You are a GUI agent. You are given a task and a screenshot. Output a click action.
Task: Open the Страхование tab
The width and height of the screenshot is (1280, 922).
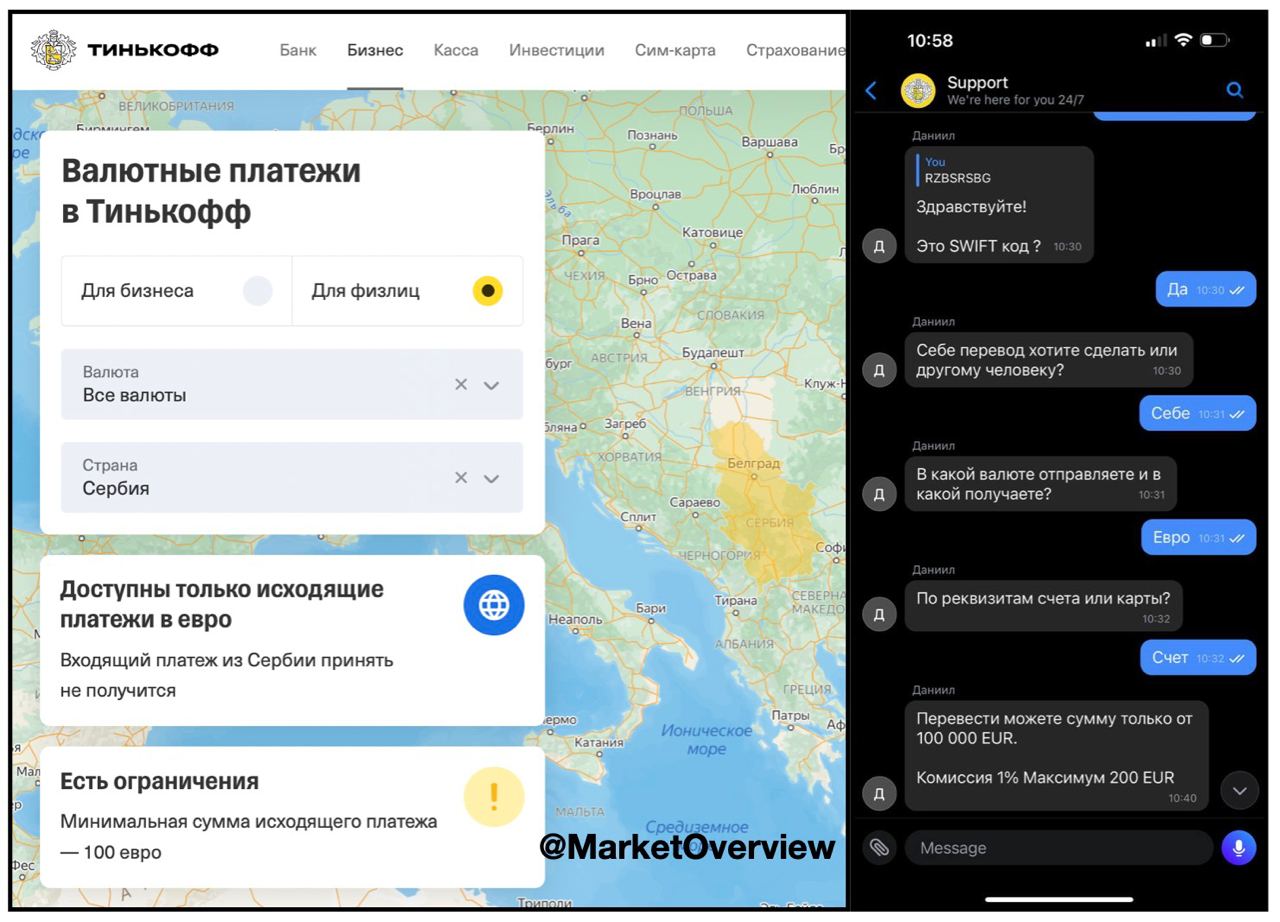click(x=795, y=50)
